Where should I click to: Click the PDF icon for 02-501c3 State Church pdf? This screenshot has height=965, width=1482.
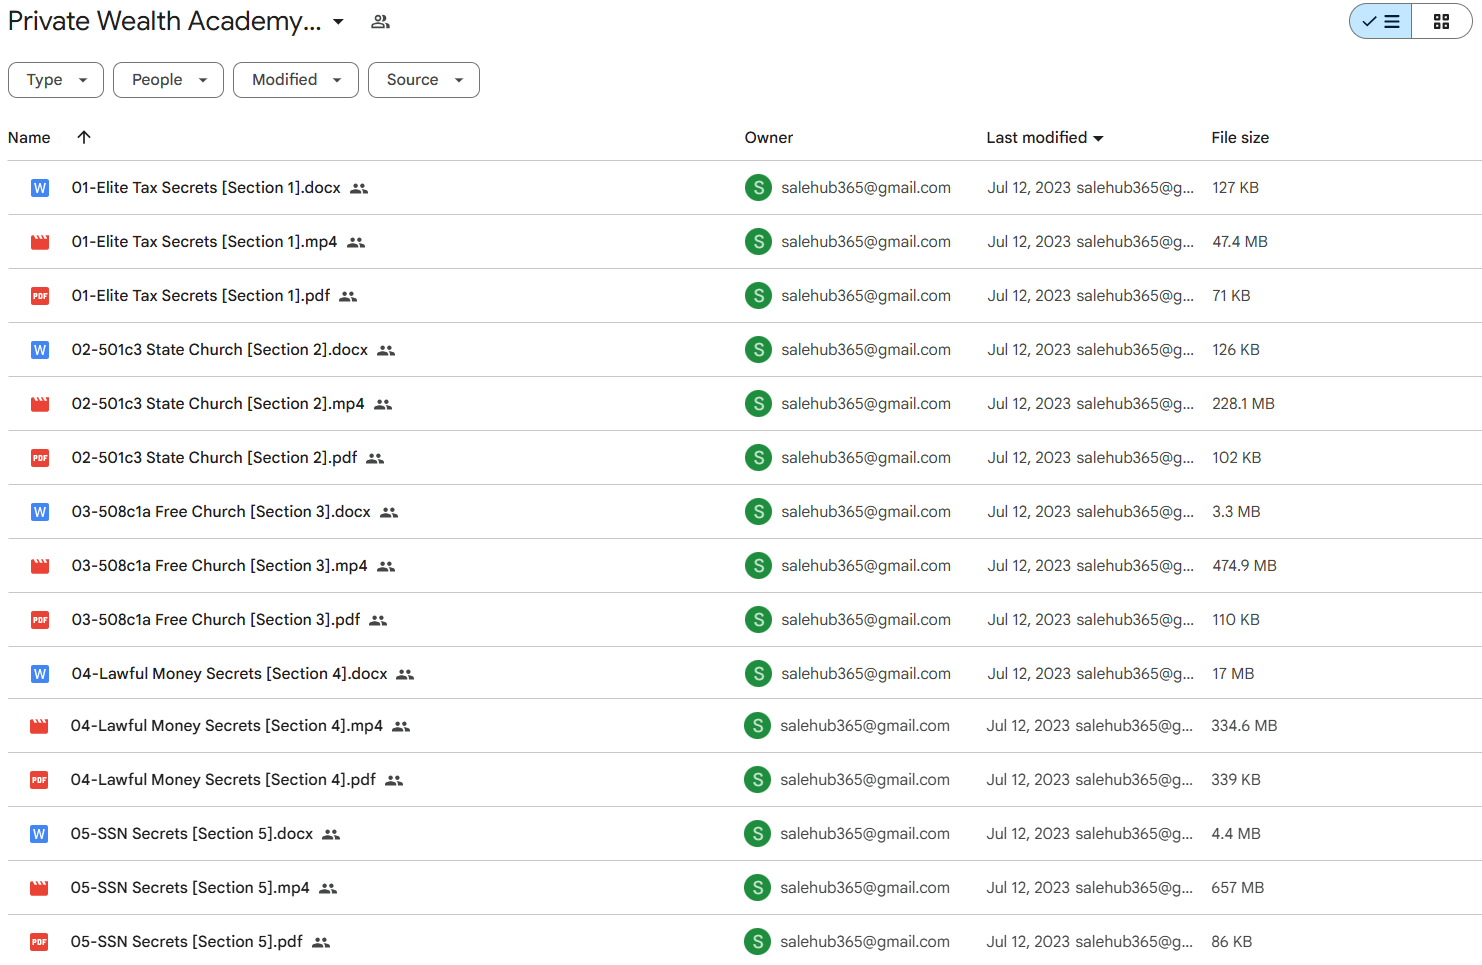[x=40, y=458]
